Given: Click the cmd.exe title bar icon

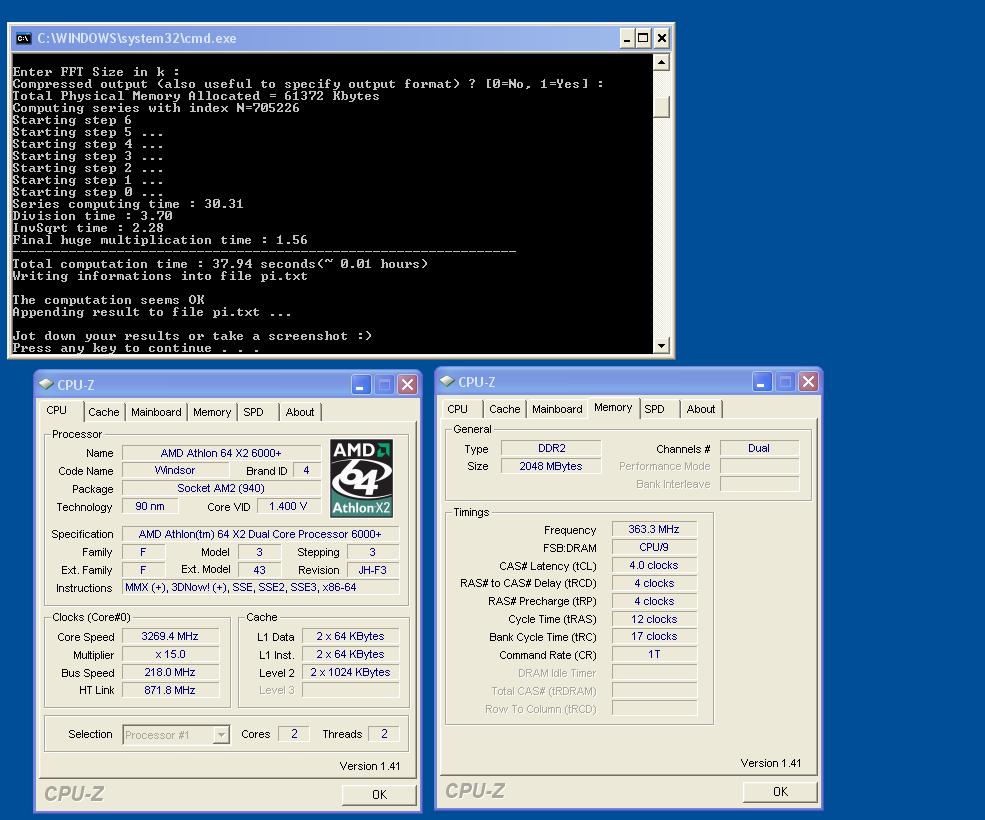Looking at the screenshot, I should 23,38.
